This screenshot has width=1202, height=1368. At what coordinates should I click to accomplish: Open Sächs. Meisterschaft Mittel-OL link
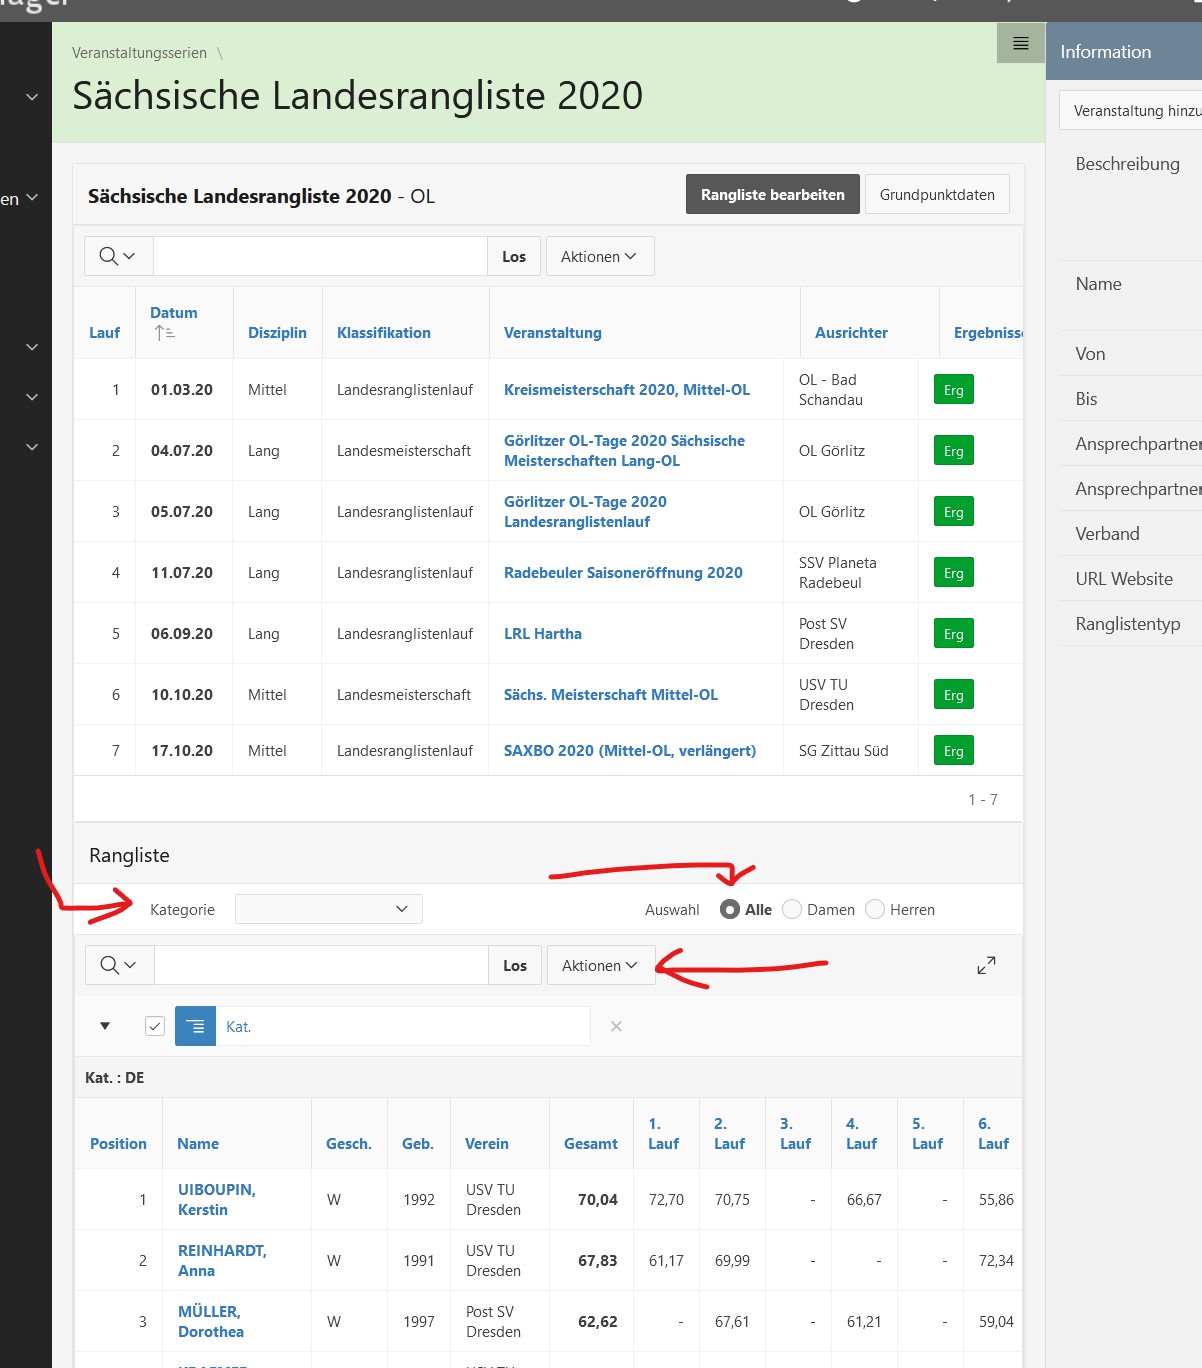tap(611, 695)
